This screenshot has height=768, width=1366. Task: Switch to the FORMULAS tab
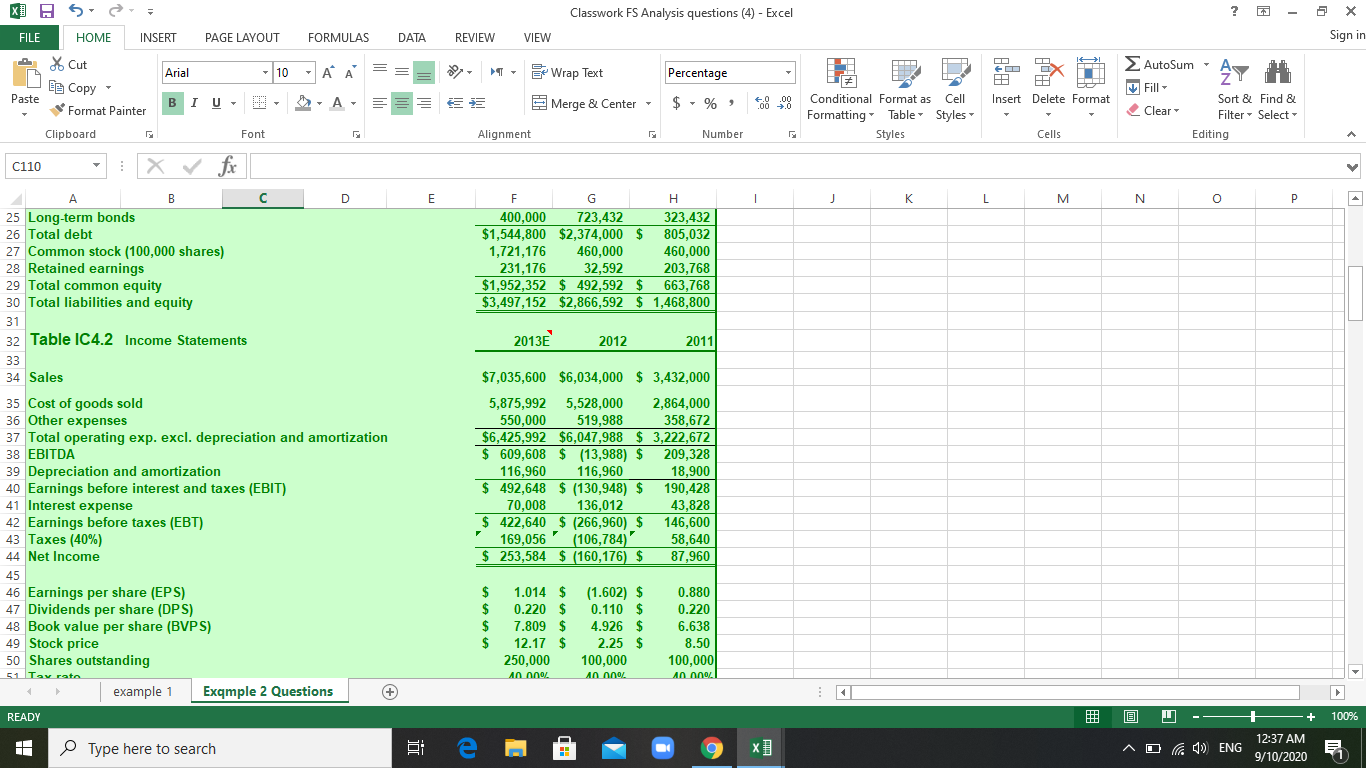338,37
